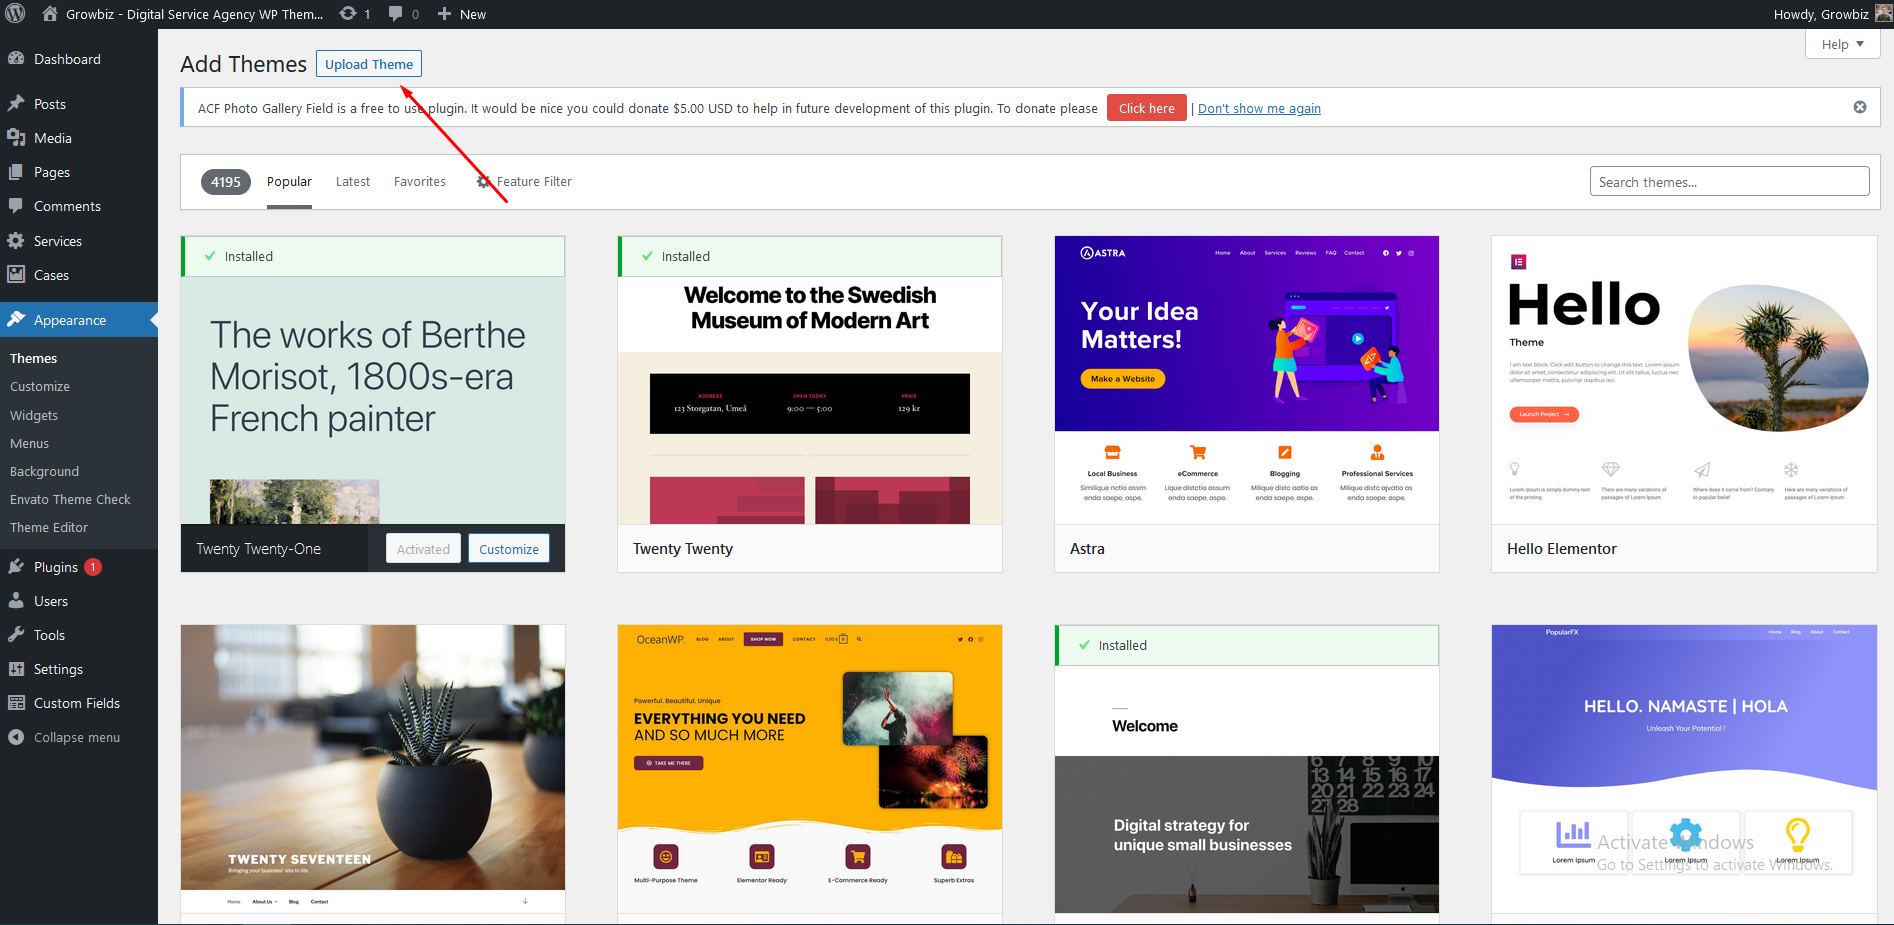The height and width of the screenshot is (925, 1894).
Task: Click the Tools wrench icon
Action: (x=16, y=635)
